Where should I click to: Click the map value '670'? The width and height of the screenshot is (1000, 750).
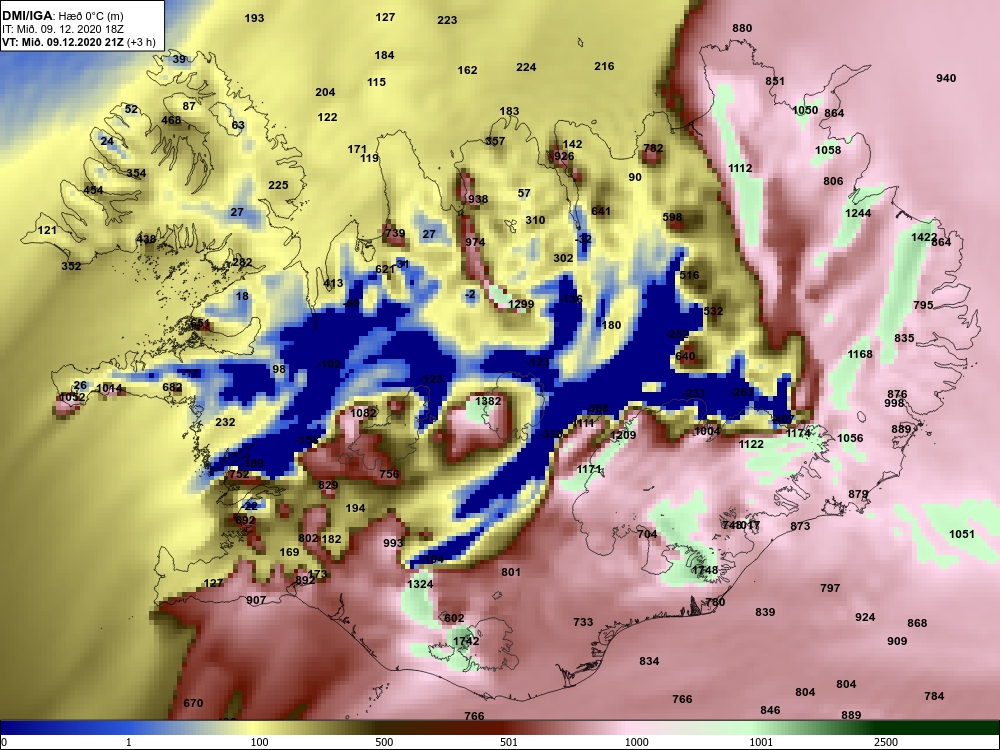(x=193, y=703)
